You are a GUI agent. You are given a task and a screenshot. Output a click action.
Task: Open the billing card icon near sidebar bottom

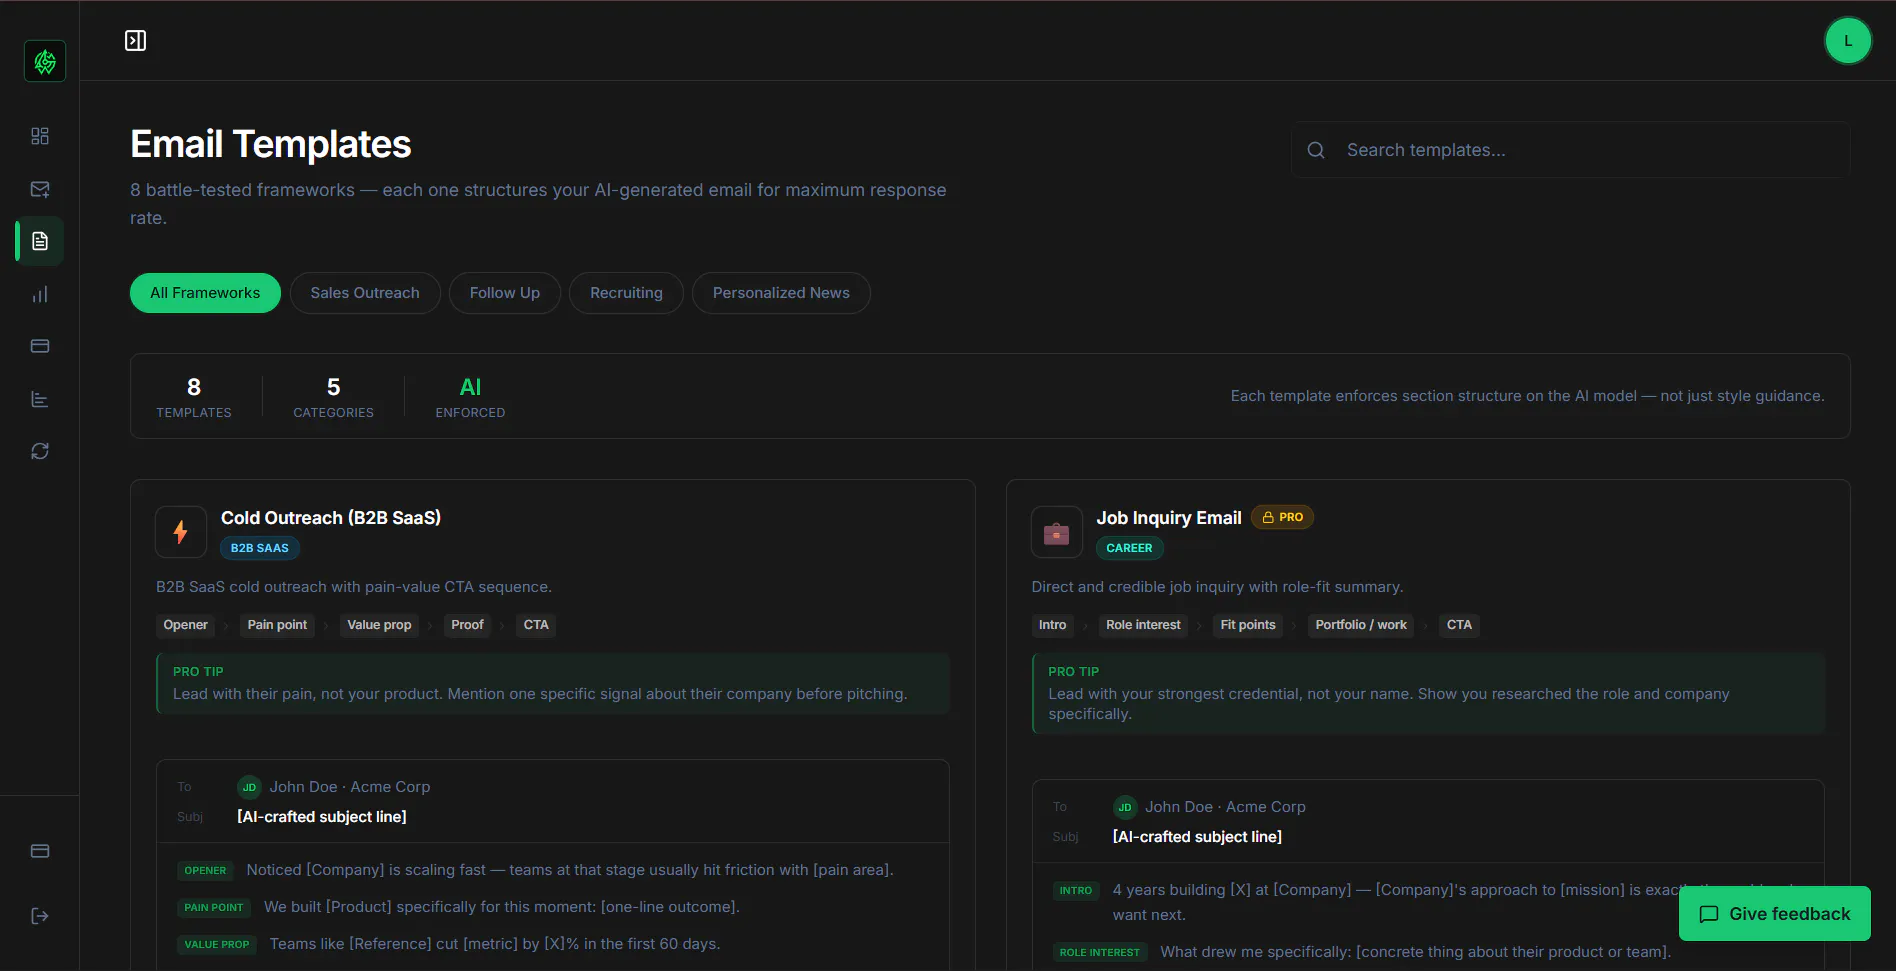click(x=40, y=851)
